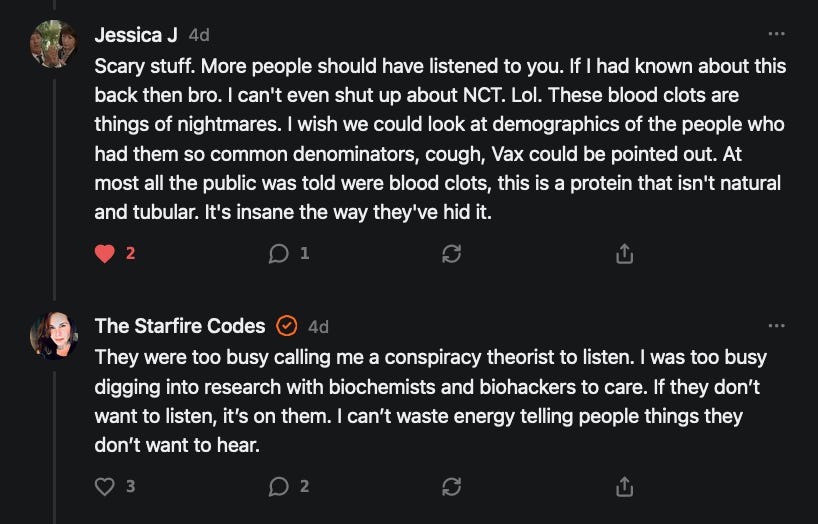Restack The Starfire Codes' reply
Viewport: 818px width, 524px height.
[x=451, y=487]
